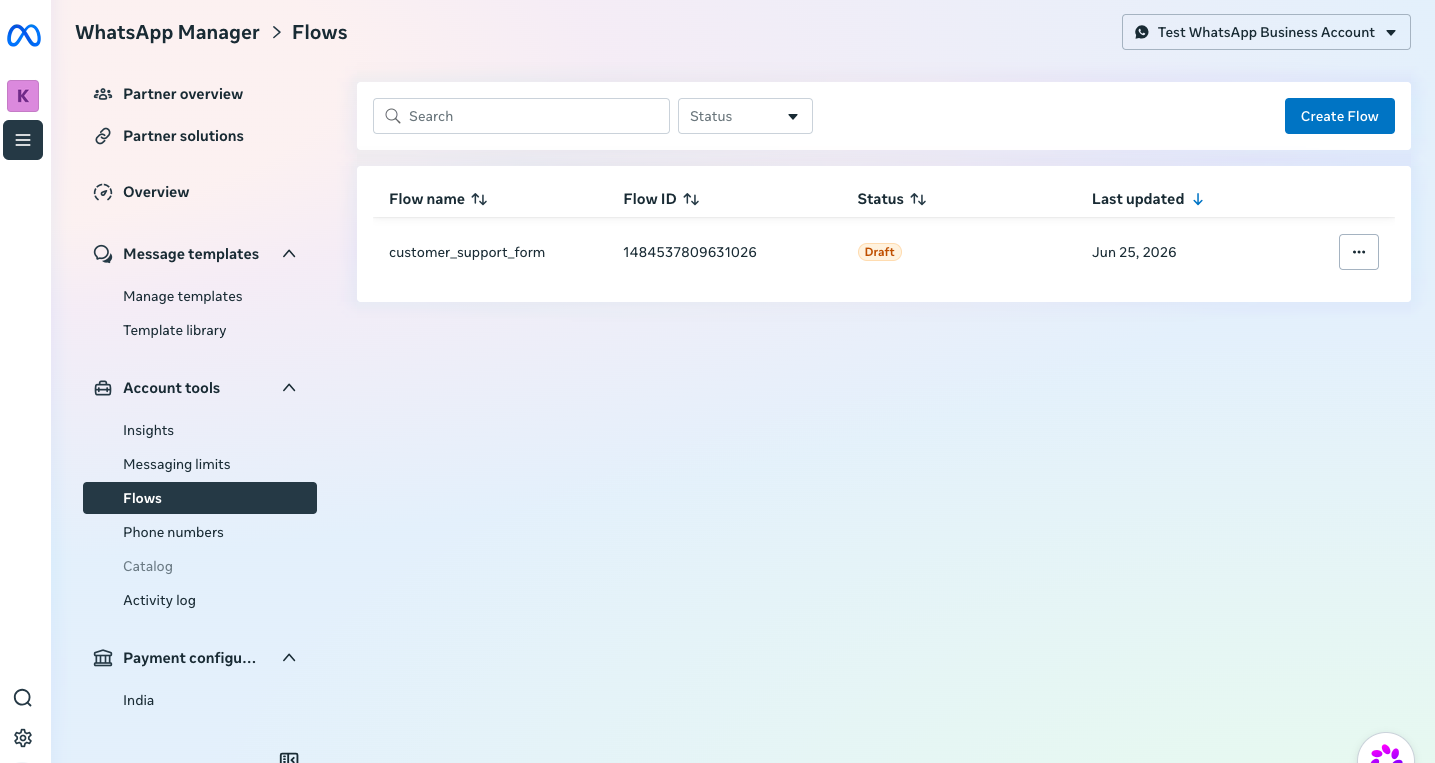This screenshot has height=763, width=1435.
Task: Open Messaging limits page
Action: click(x=177, y=464)
